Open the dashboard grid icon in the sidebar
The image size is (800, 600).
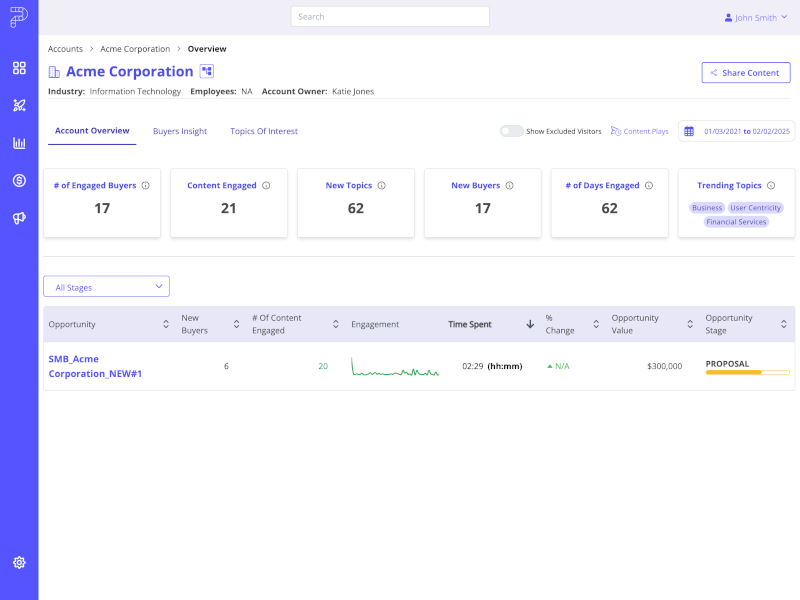pyautogui.click(x=19, y=68)
